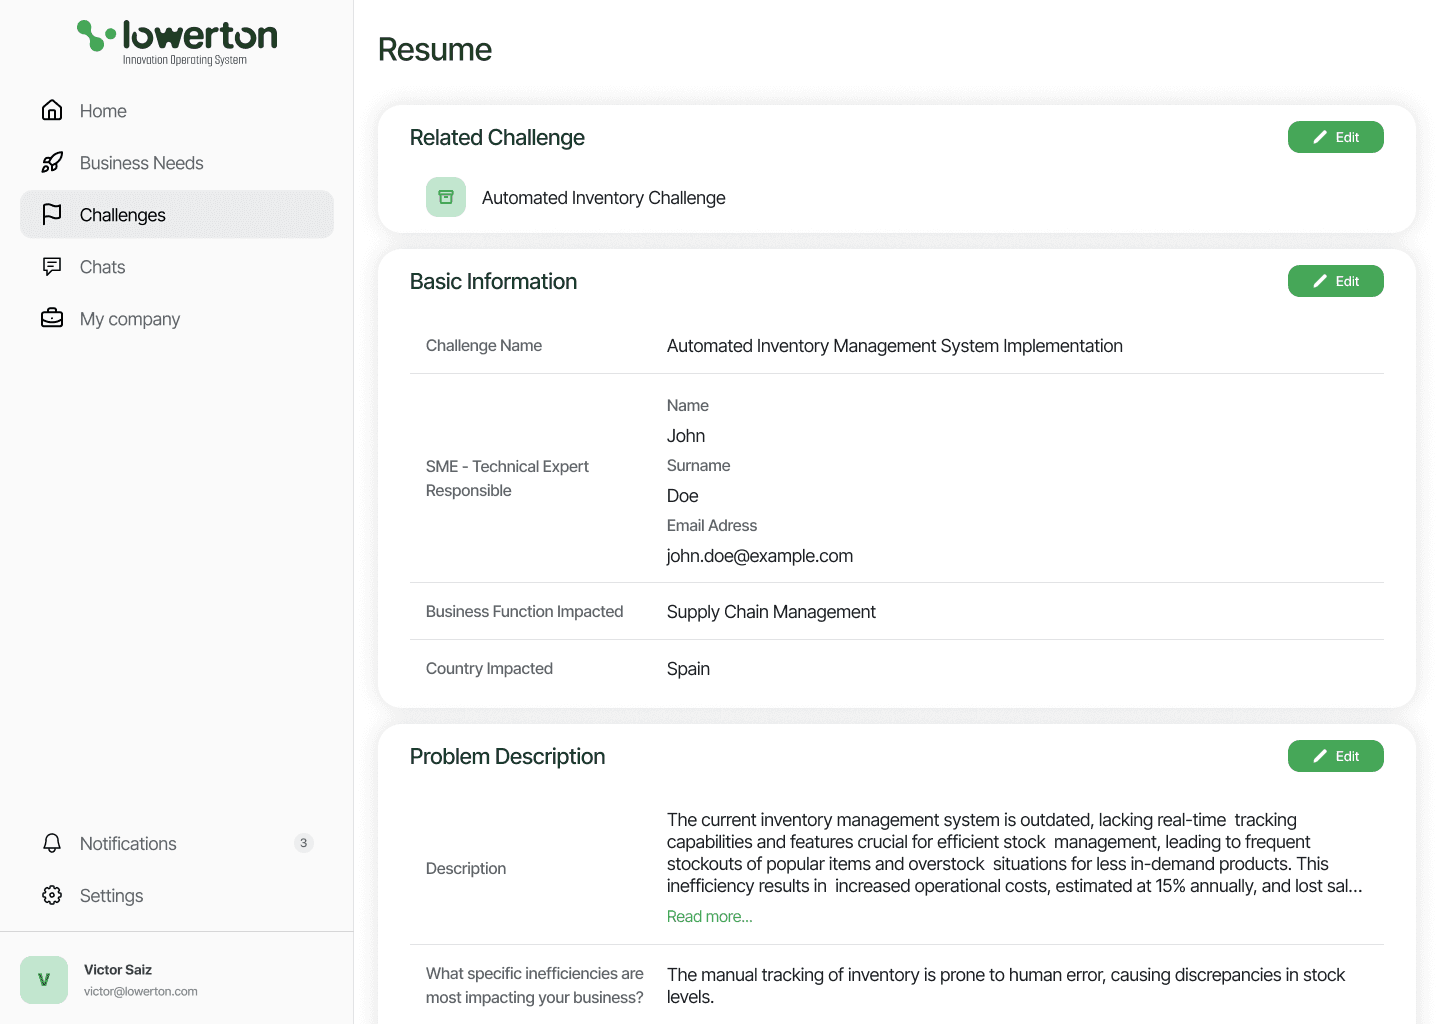Click the My company briefcase icon
Viewport: 1440px width, 1024px height.
52,318
